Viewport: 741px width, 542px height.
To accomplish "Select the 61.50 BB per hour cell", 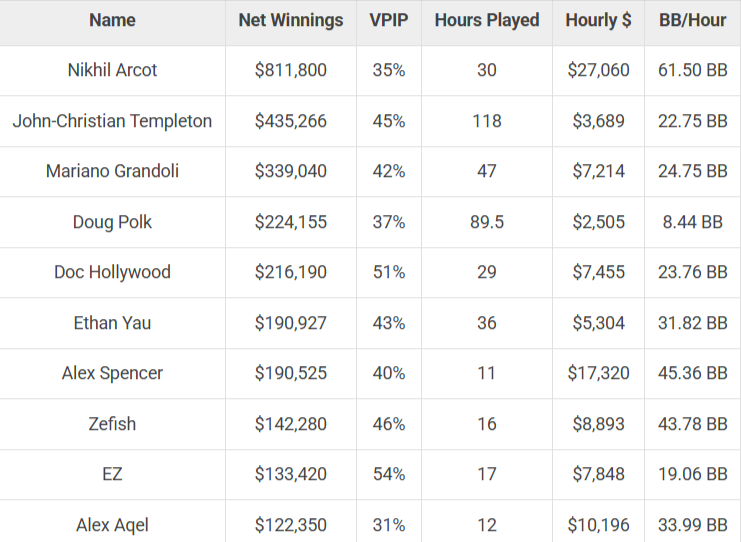I will (x=693, y=70).
